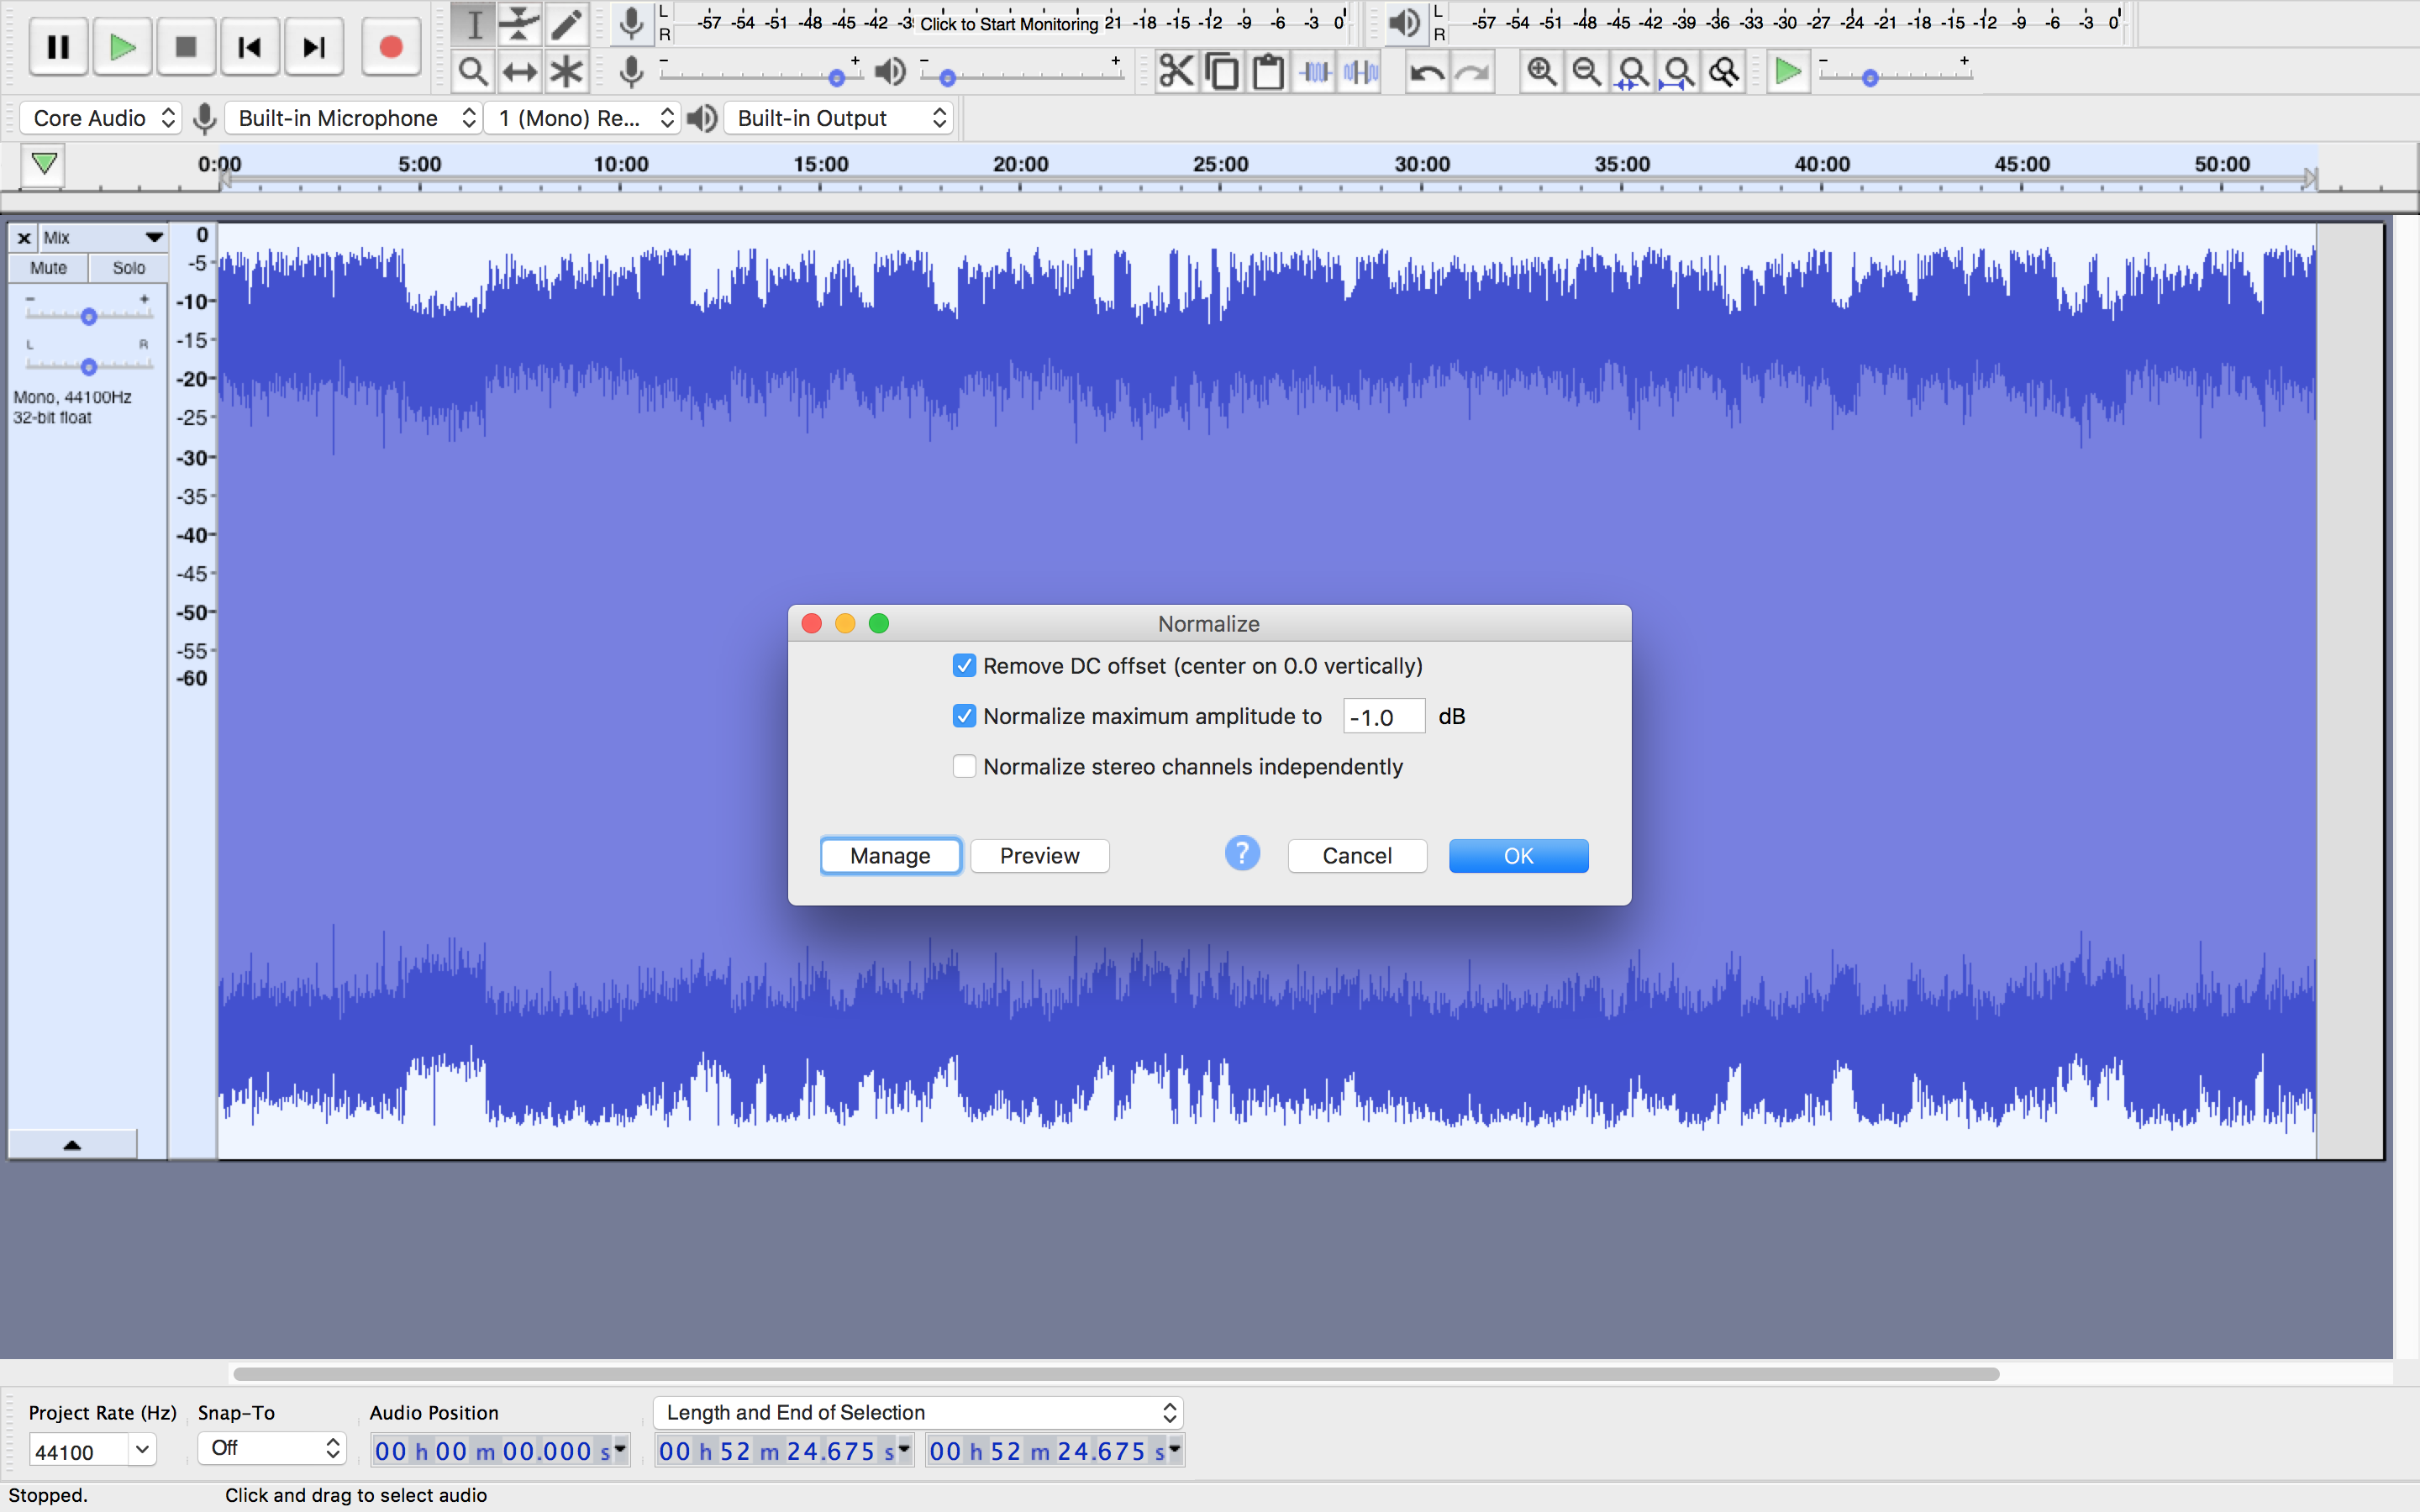Open the Built-in Microphone device dropdown

click(354, 118)
